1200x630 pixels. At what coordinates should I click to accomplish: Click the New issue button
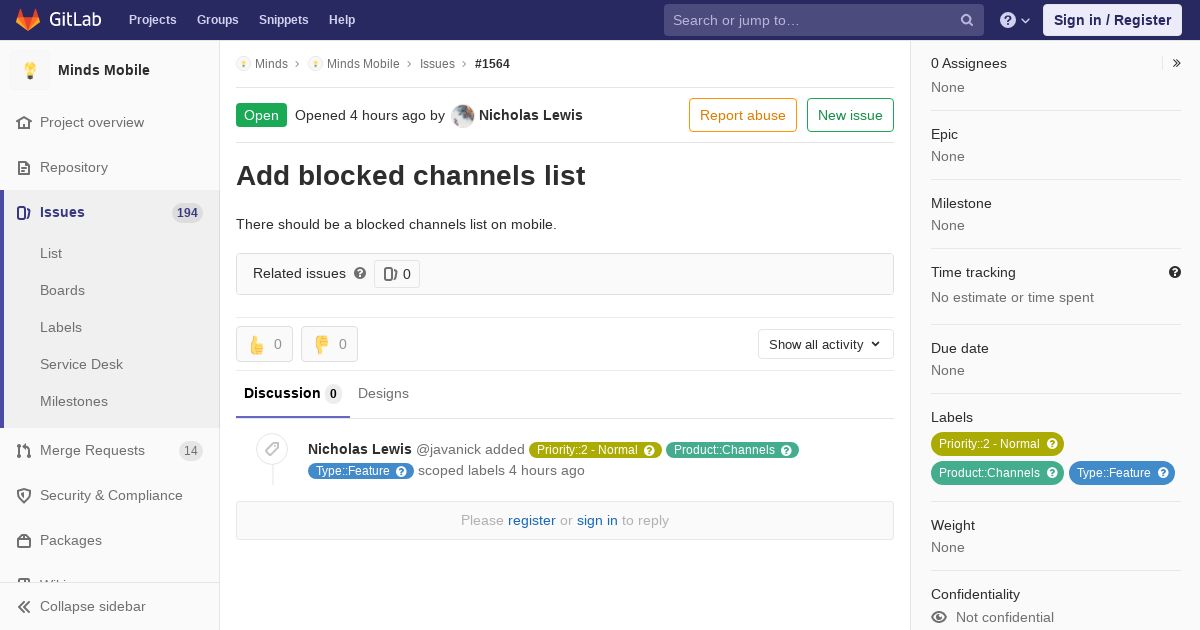tap(850, 115)
